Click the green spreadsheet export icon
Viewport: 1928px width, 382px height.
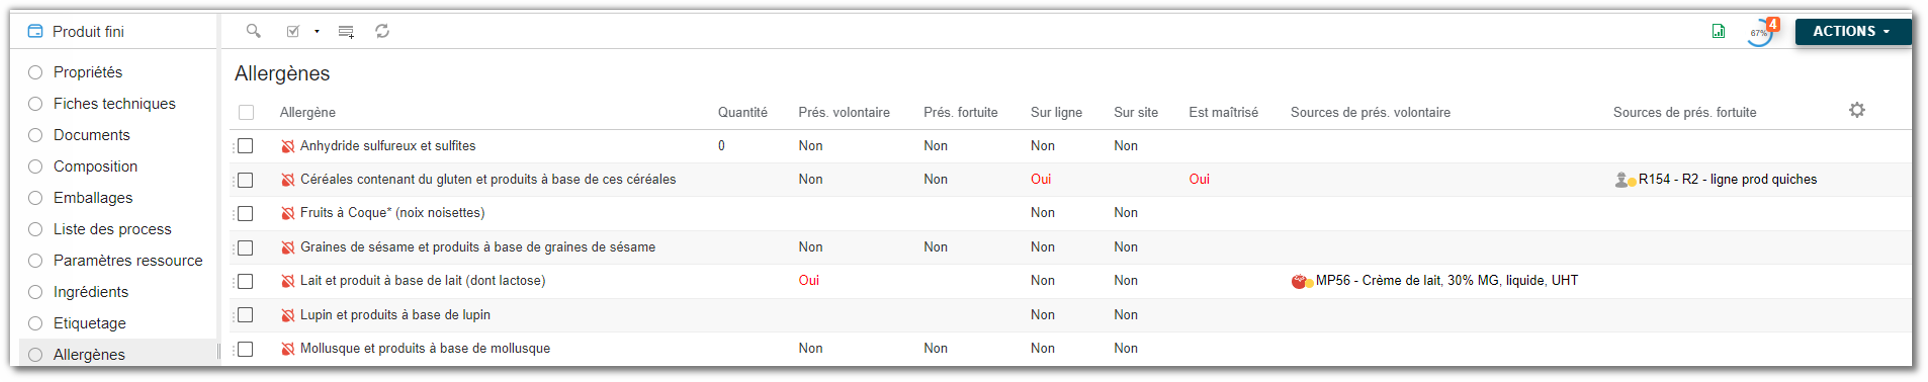pos(1718,31)
